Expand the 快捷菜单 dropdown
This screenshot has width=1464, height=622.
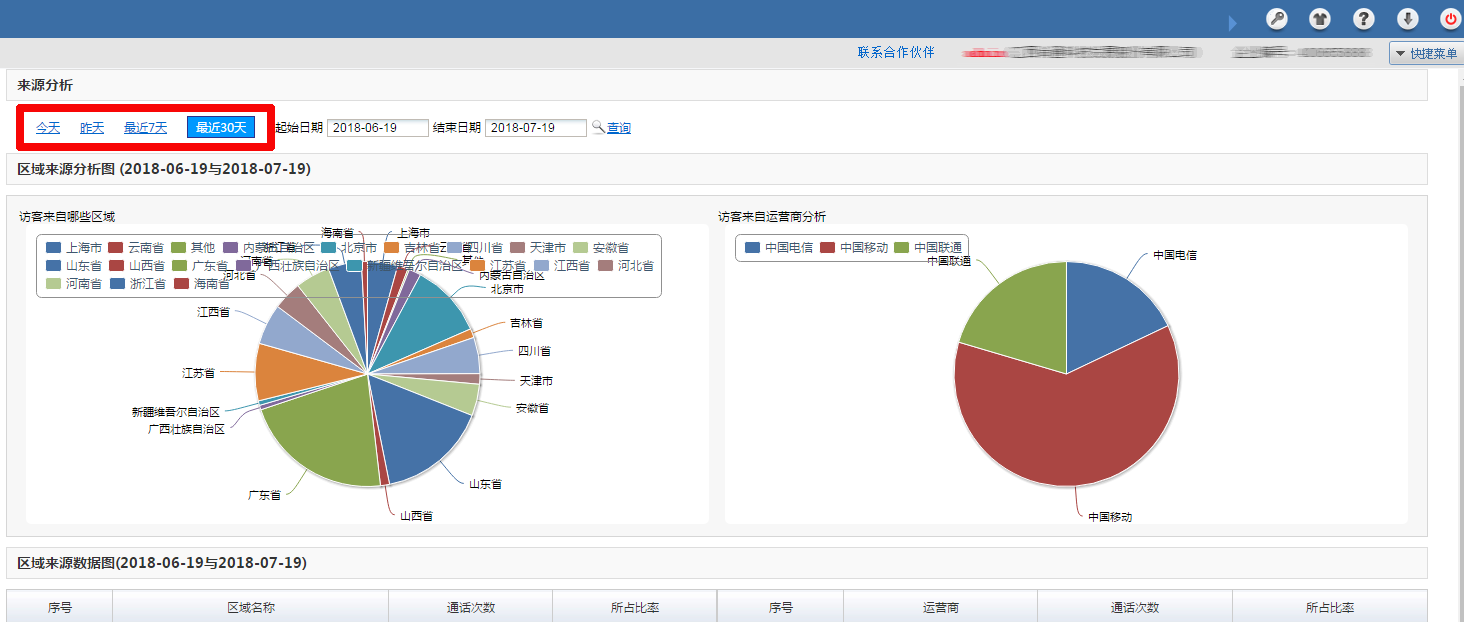(x=1424, y=53)
